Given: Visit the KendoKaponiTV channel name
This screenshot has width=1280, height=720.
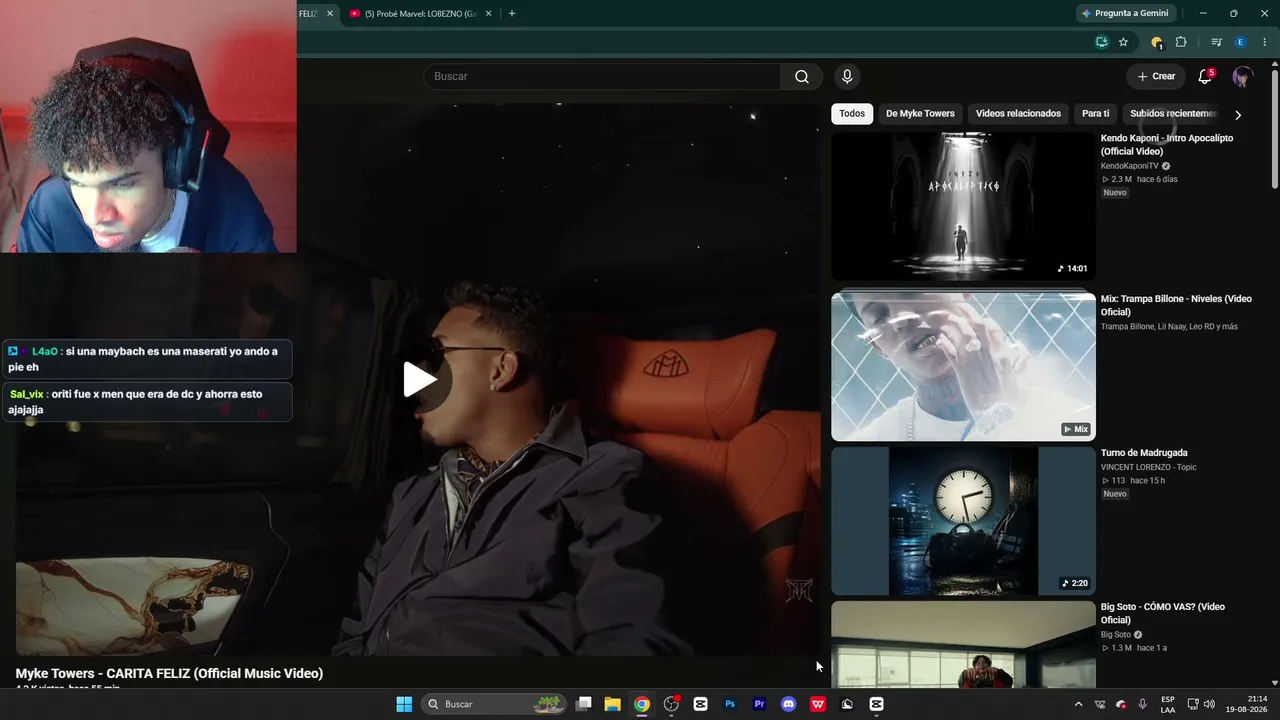Looking at the screenshot, I should (1130, 166).
